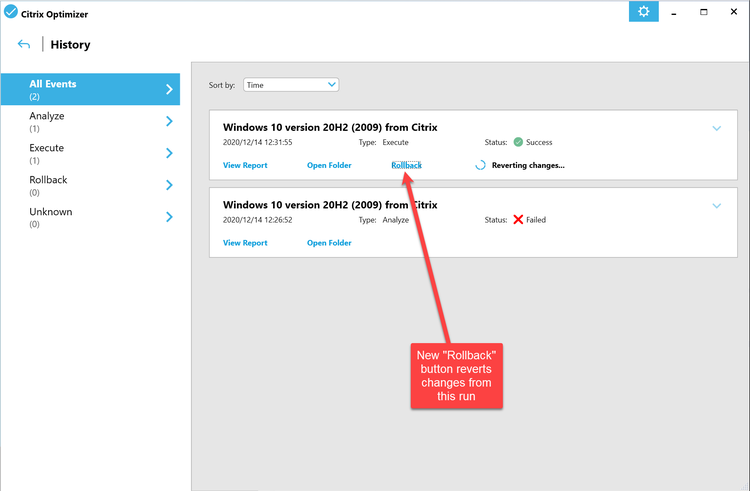
Task: Open Folder for the Execute run
Action: point(329,165)
